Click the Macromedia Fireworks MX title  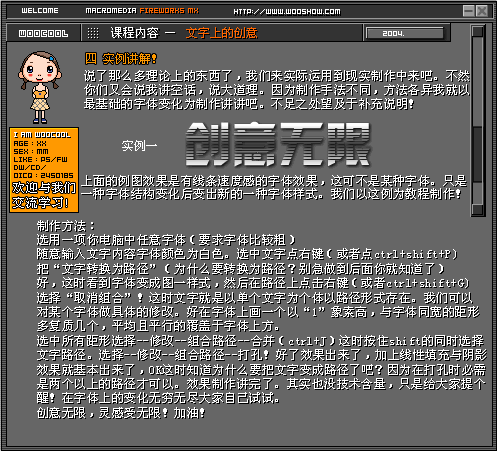click(x=142, y=11)
